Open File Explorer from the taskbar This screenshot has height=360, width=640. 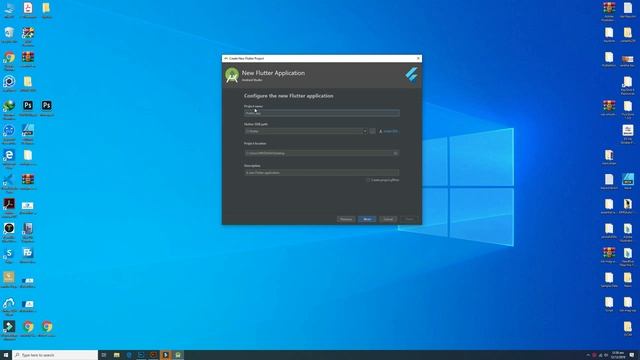(x=116, y=355)
